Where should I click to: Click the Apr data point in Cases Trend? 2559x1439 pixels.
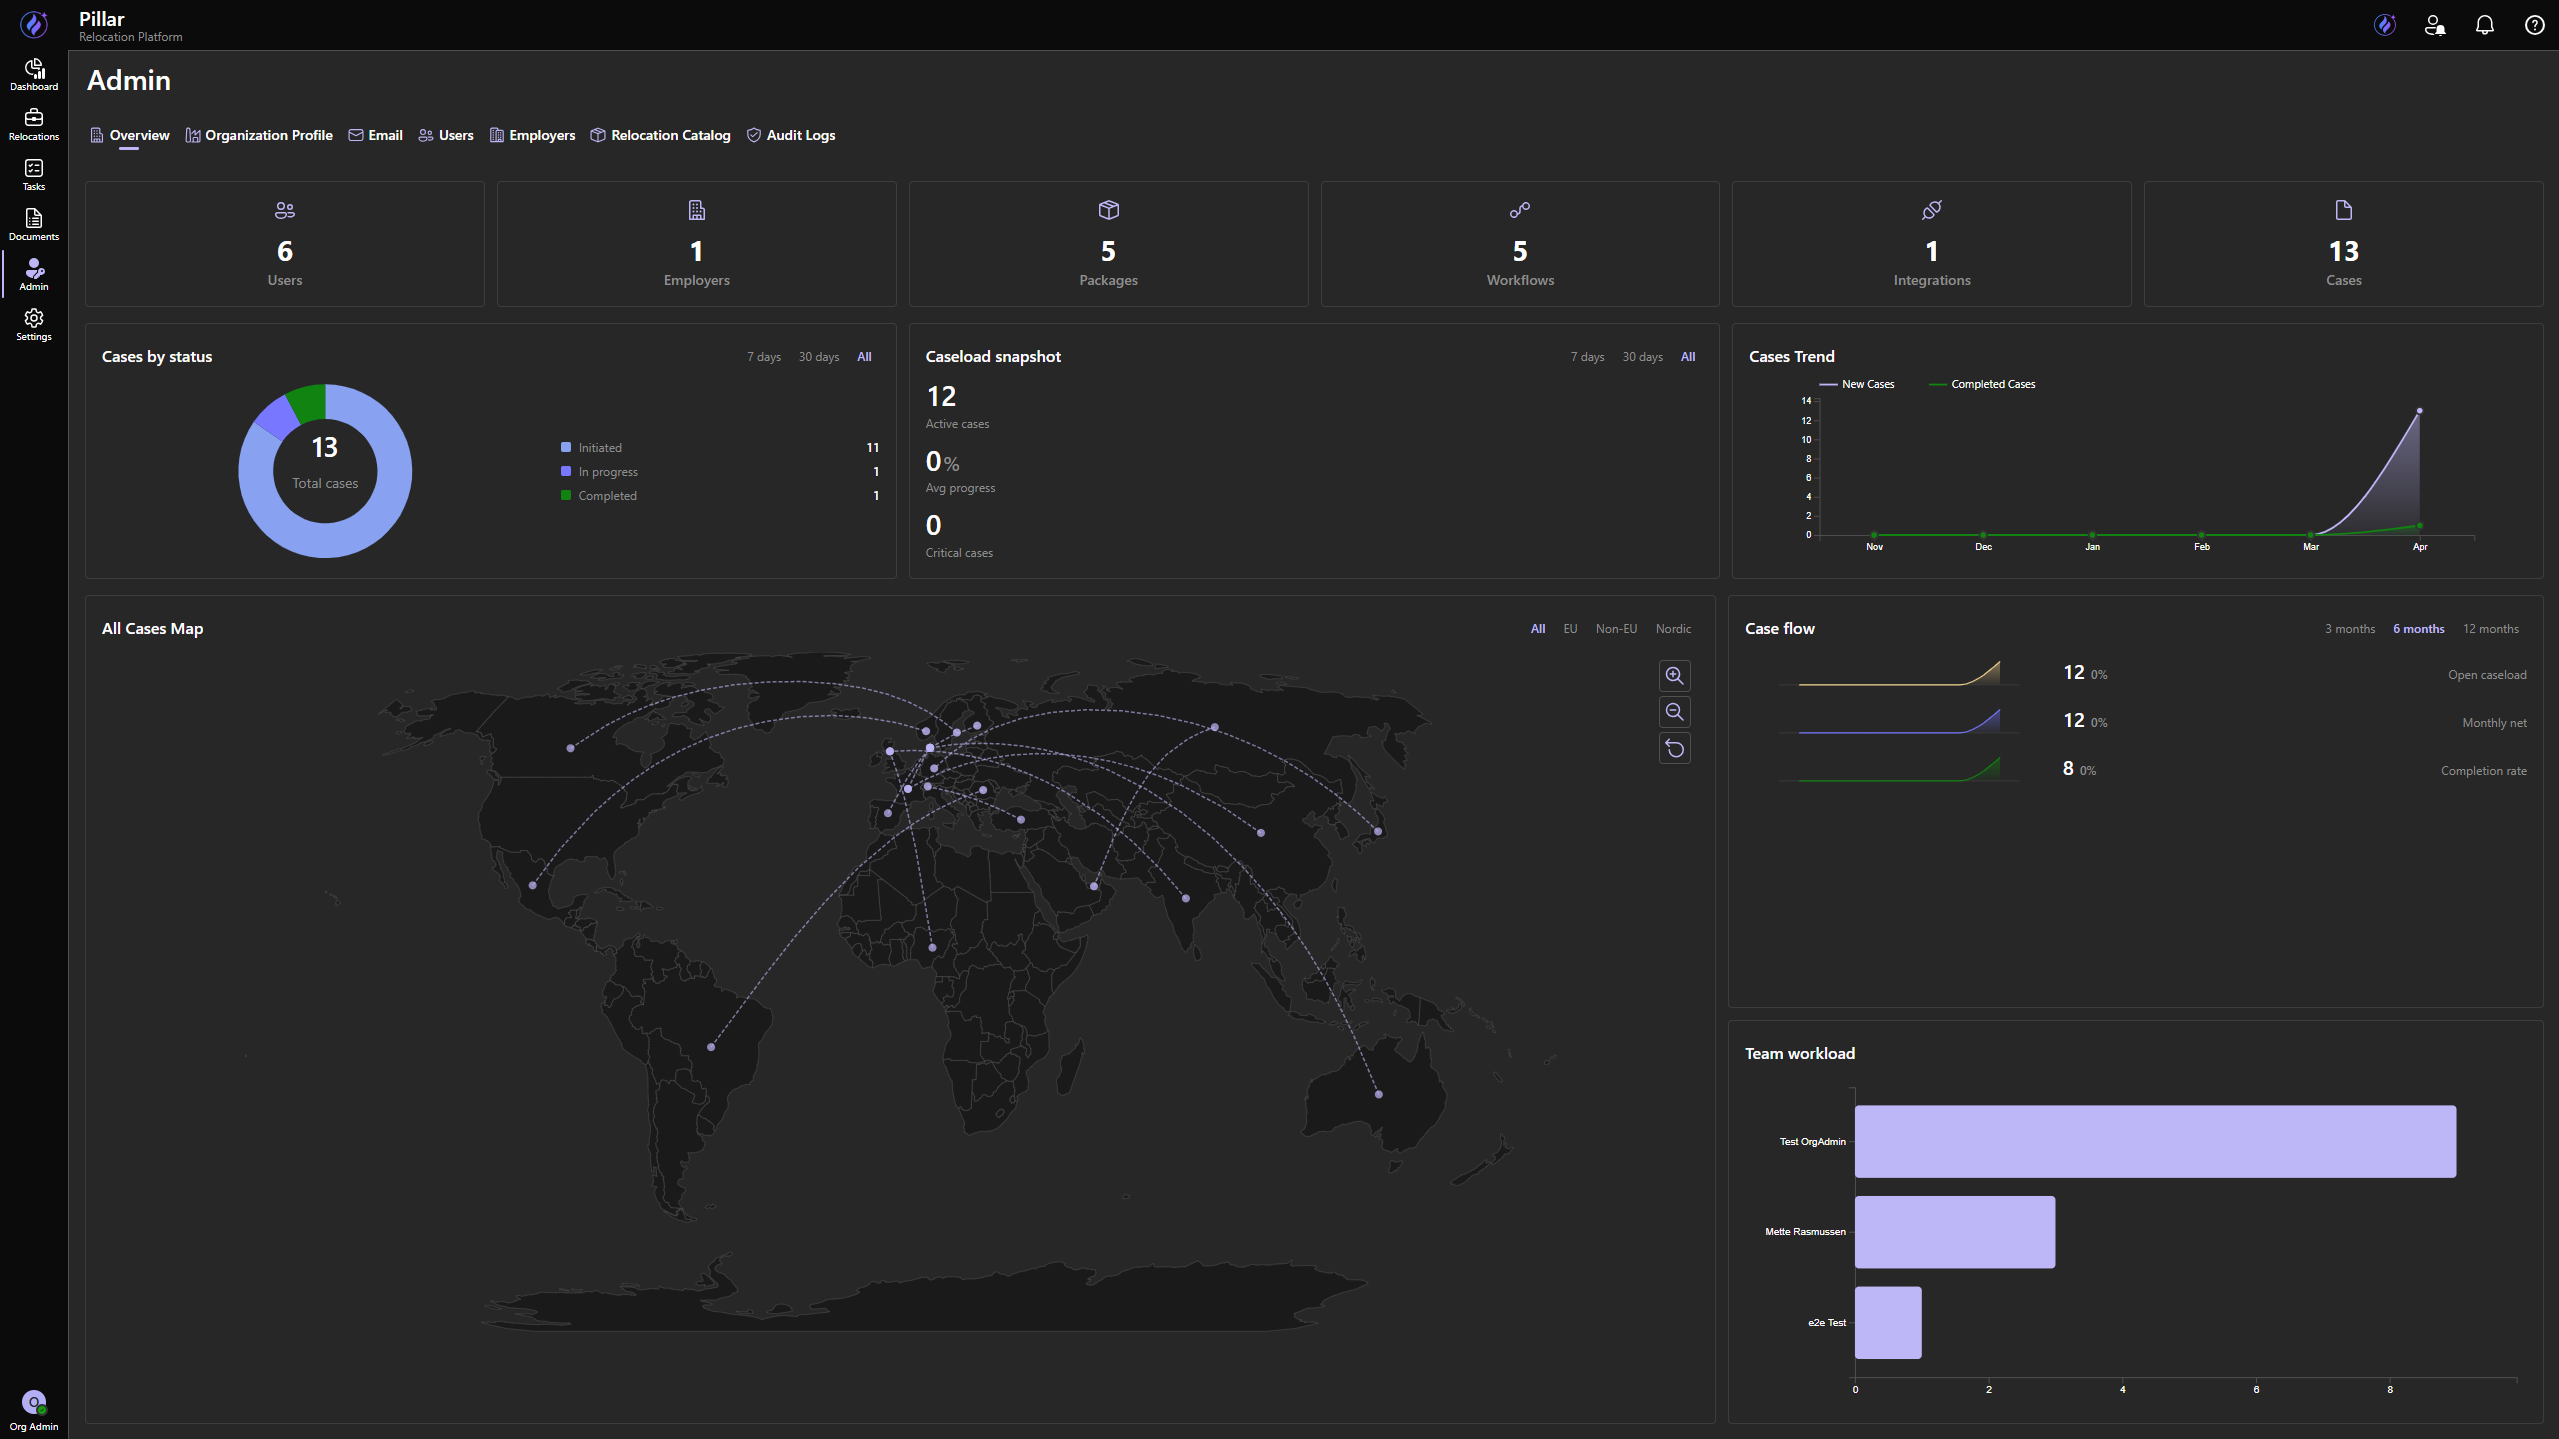tap(2419, 411)
